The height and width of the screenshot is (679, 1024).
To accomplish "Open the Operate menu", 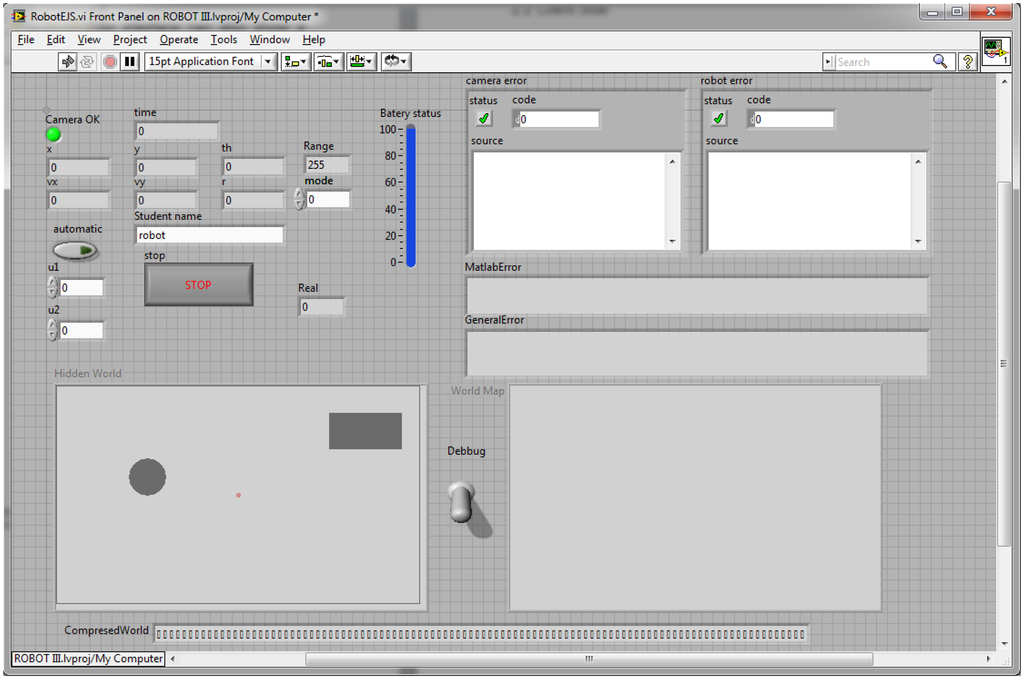I will point(179,40).
